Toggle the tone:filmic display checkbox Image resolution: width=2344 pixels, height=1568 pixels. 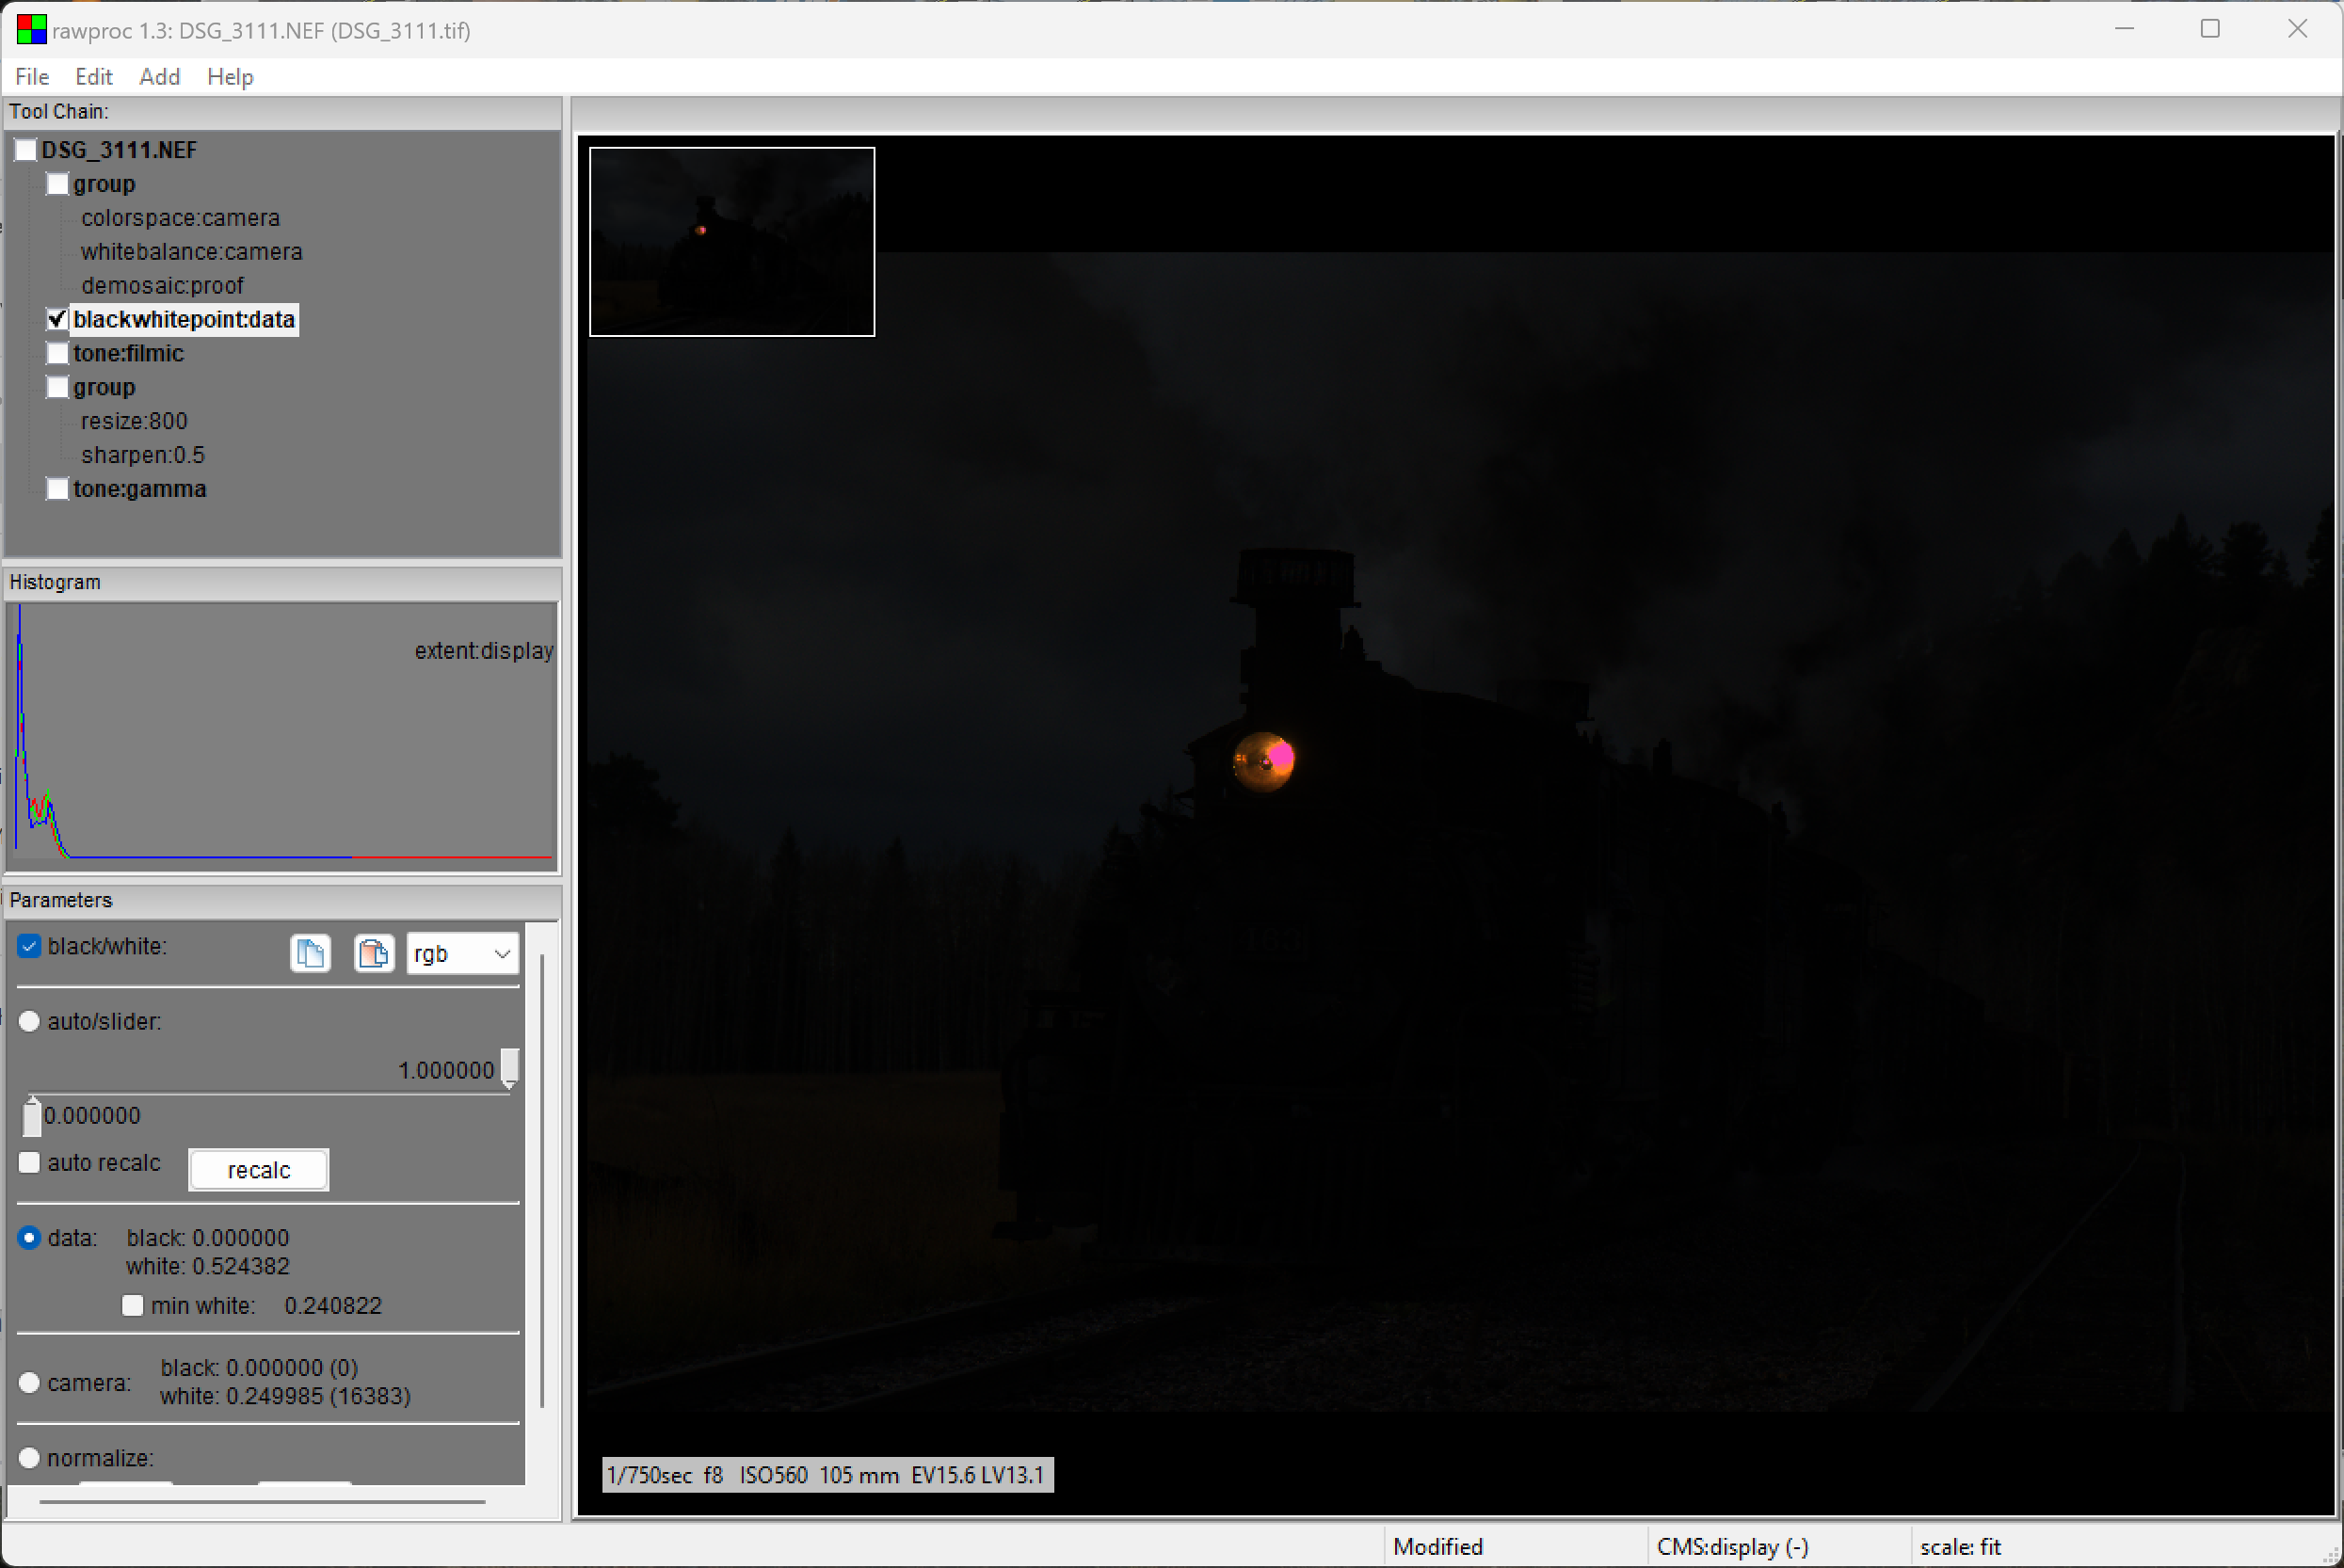[58, 353]
